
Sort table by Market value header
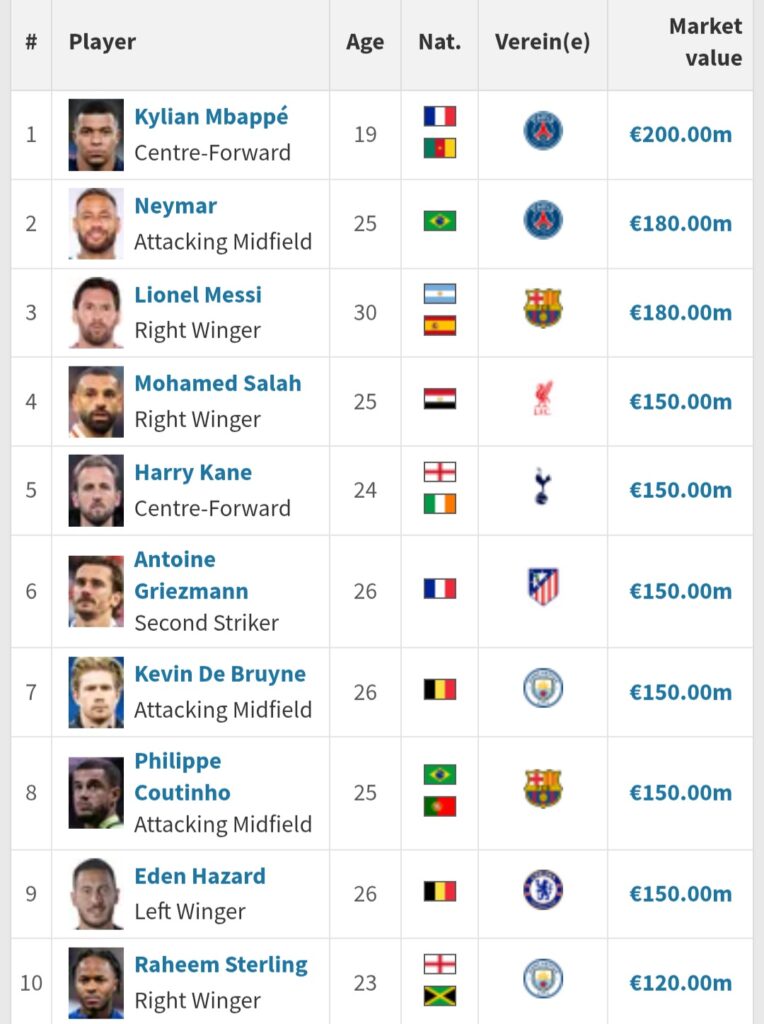tap(705, 42)
